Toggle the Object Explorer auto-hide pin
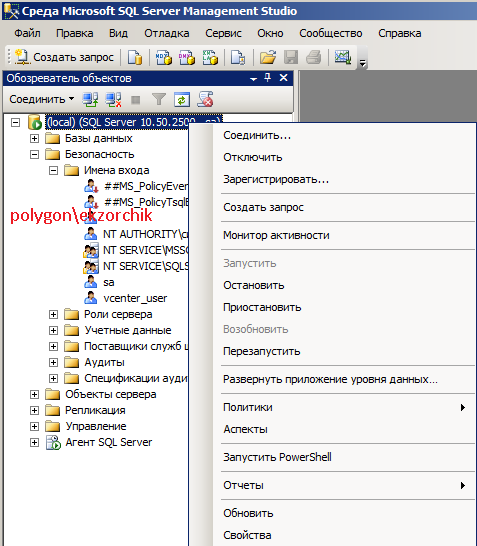The image size is (477, 546). pyautogui.click(x=267, y=77)
